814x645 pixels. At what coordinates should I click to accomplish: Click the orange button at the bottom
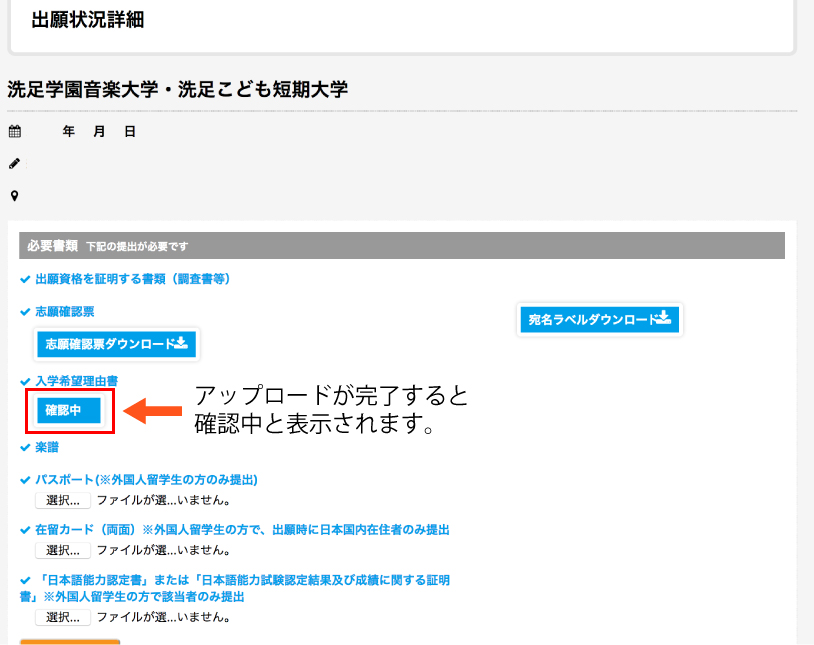coord(70,642)
